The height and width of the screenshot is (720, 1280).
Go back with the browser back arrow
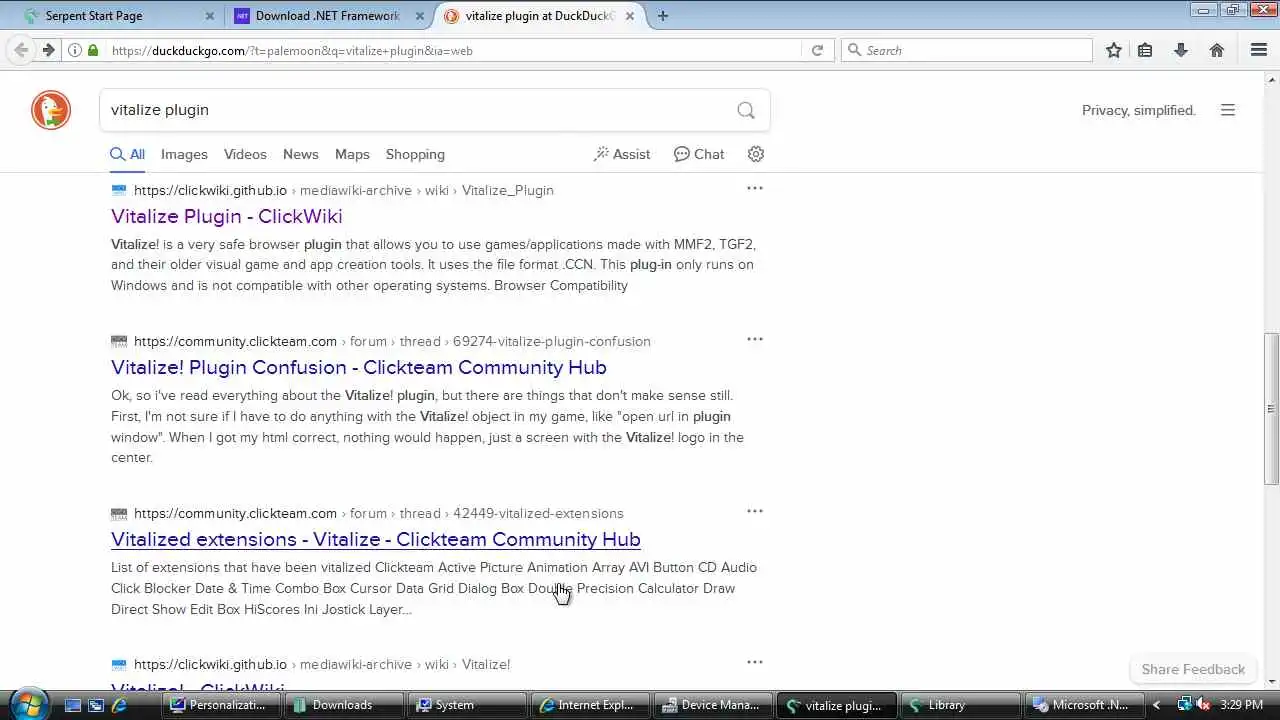[x=21, y=50]
